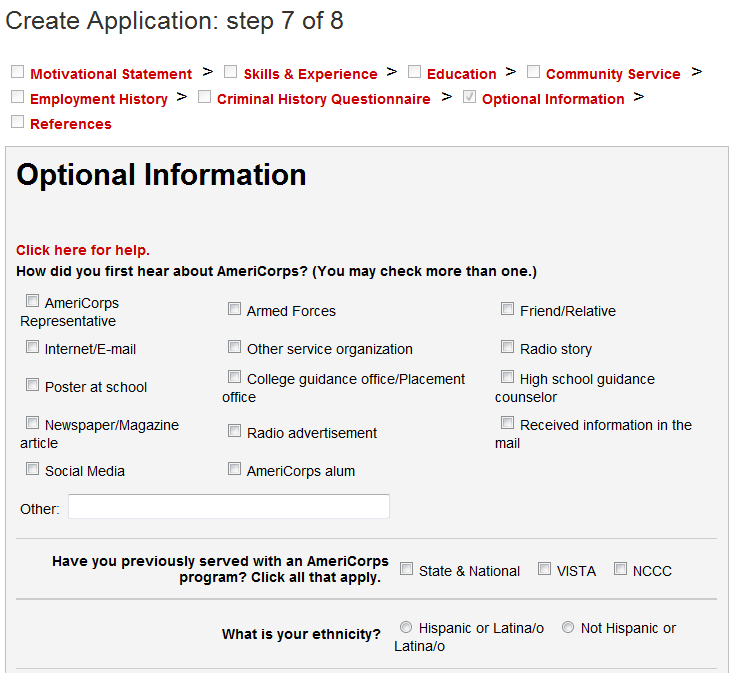The height and width of the screenshot is (673, 735).
Task: Select Not Hispanic or Latina/o radio option
Action: click(568, 627)
